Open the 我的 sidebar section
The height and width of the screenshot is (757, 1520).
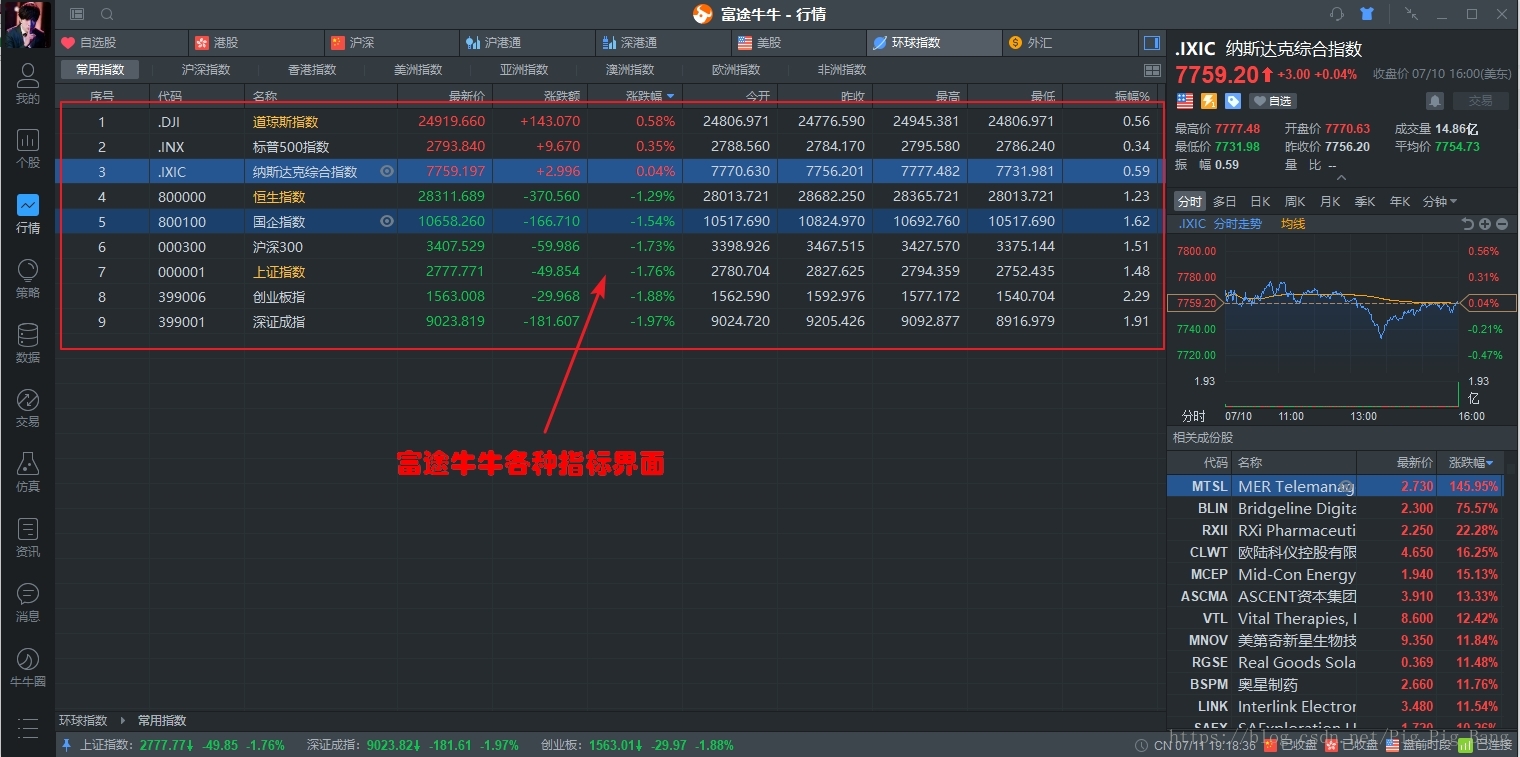click(27, 83)
